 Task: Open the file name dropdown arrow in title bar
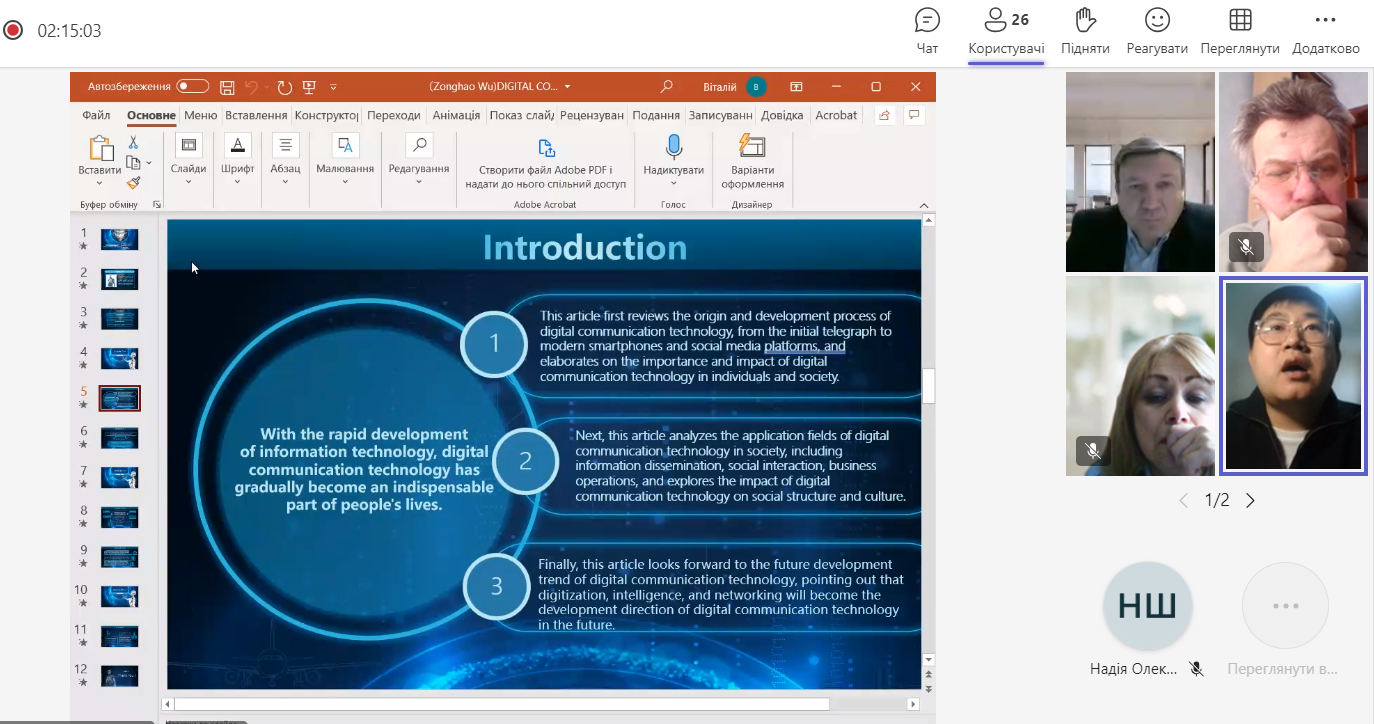567,87
